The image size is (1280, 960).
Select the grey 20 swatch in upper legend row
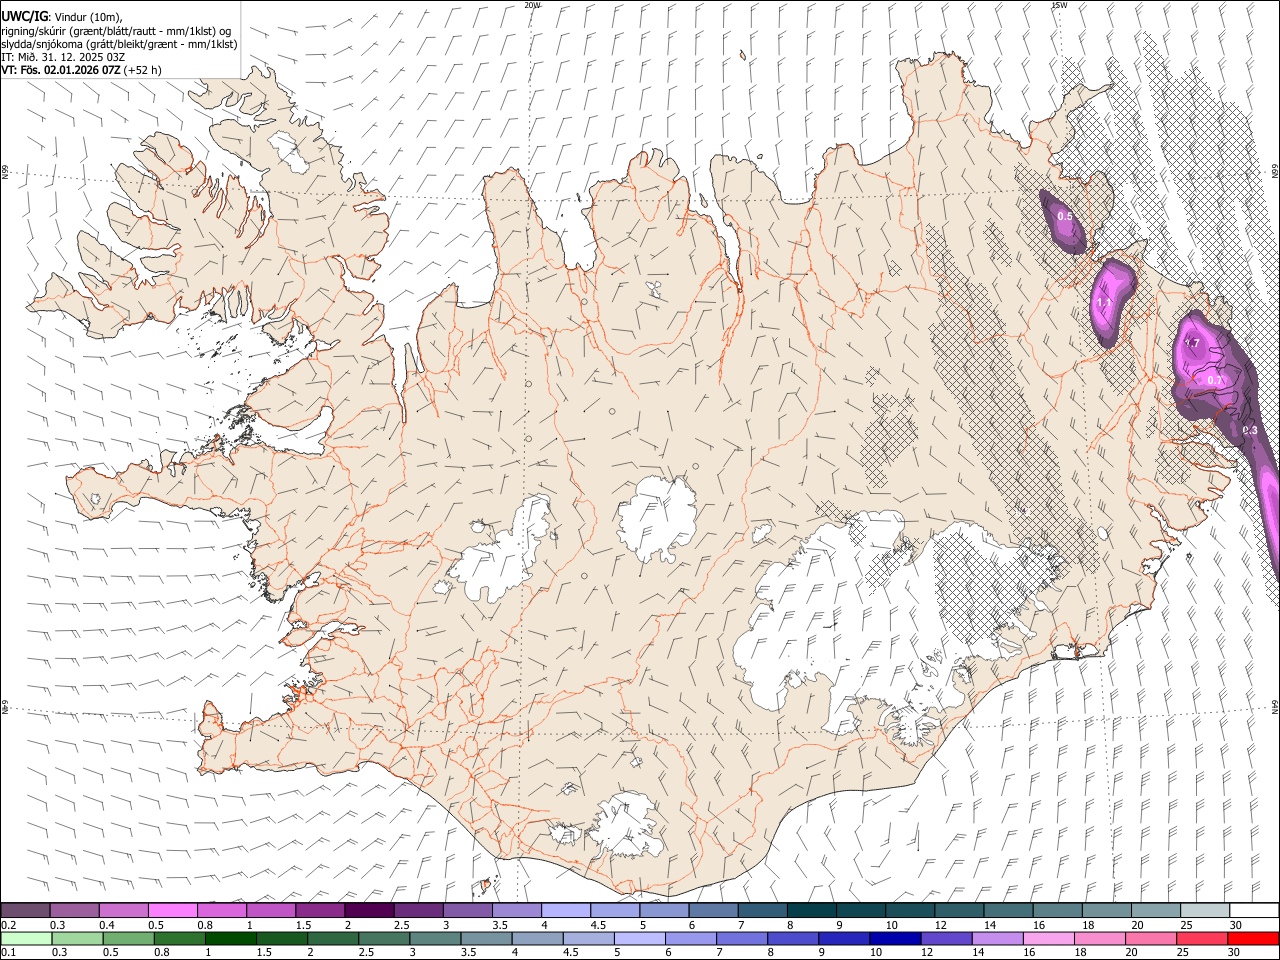point(1155,910)
